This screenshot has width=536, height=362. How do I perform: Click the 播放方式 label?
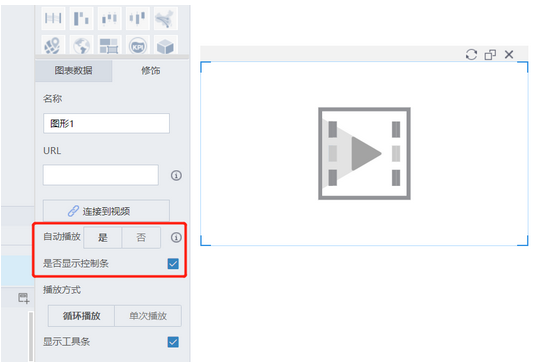point(62,290)
